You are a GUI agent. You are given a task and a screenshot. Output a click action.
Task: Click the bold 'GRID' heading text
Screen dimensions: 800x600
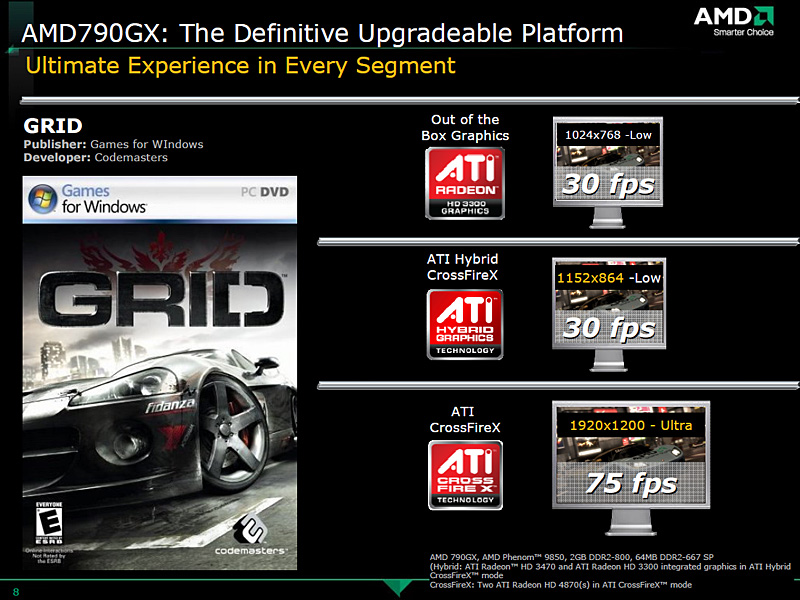[x=53, y=126]
